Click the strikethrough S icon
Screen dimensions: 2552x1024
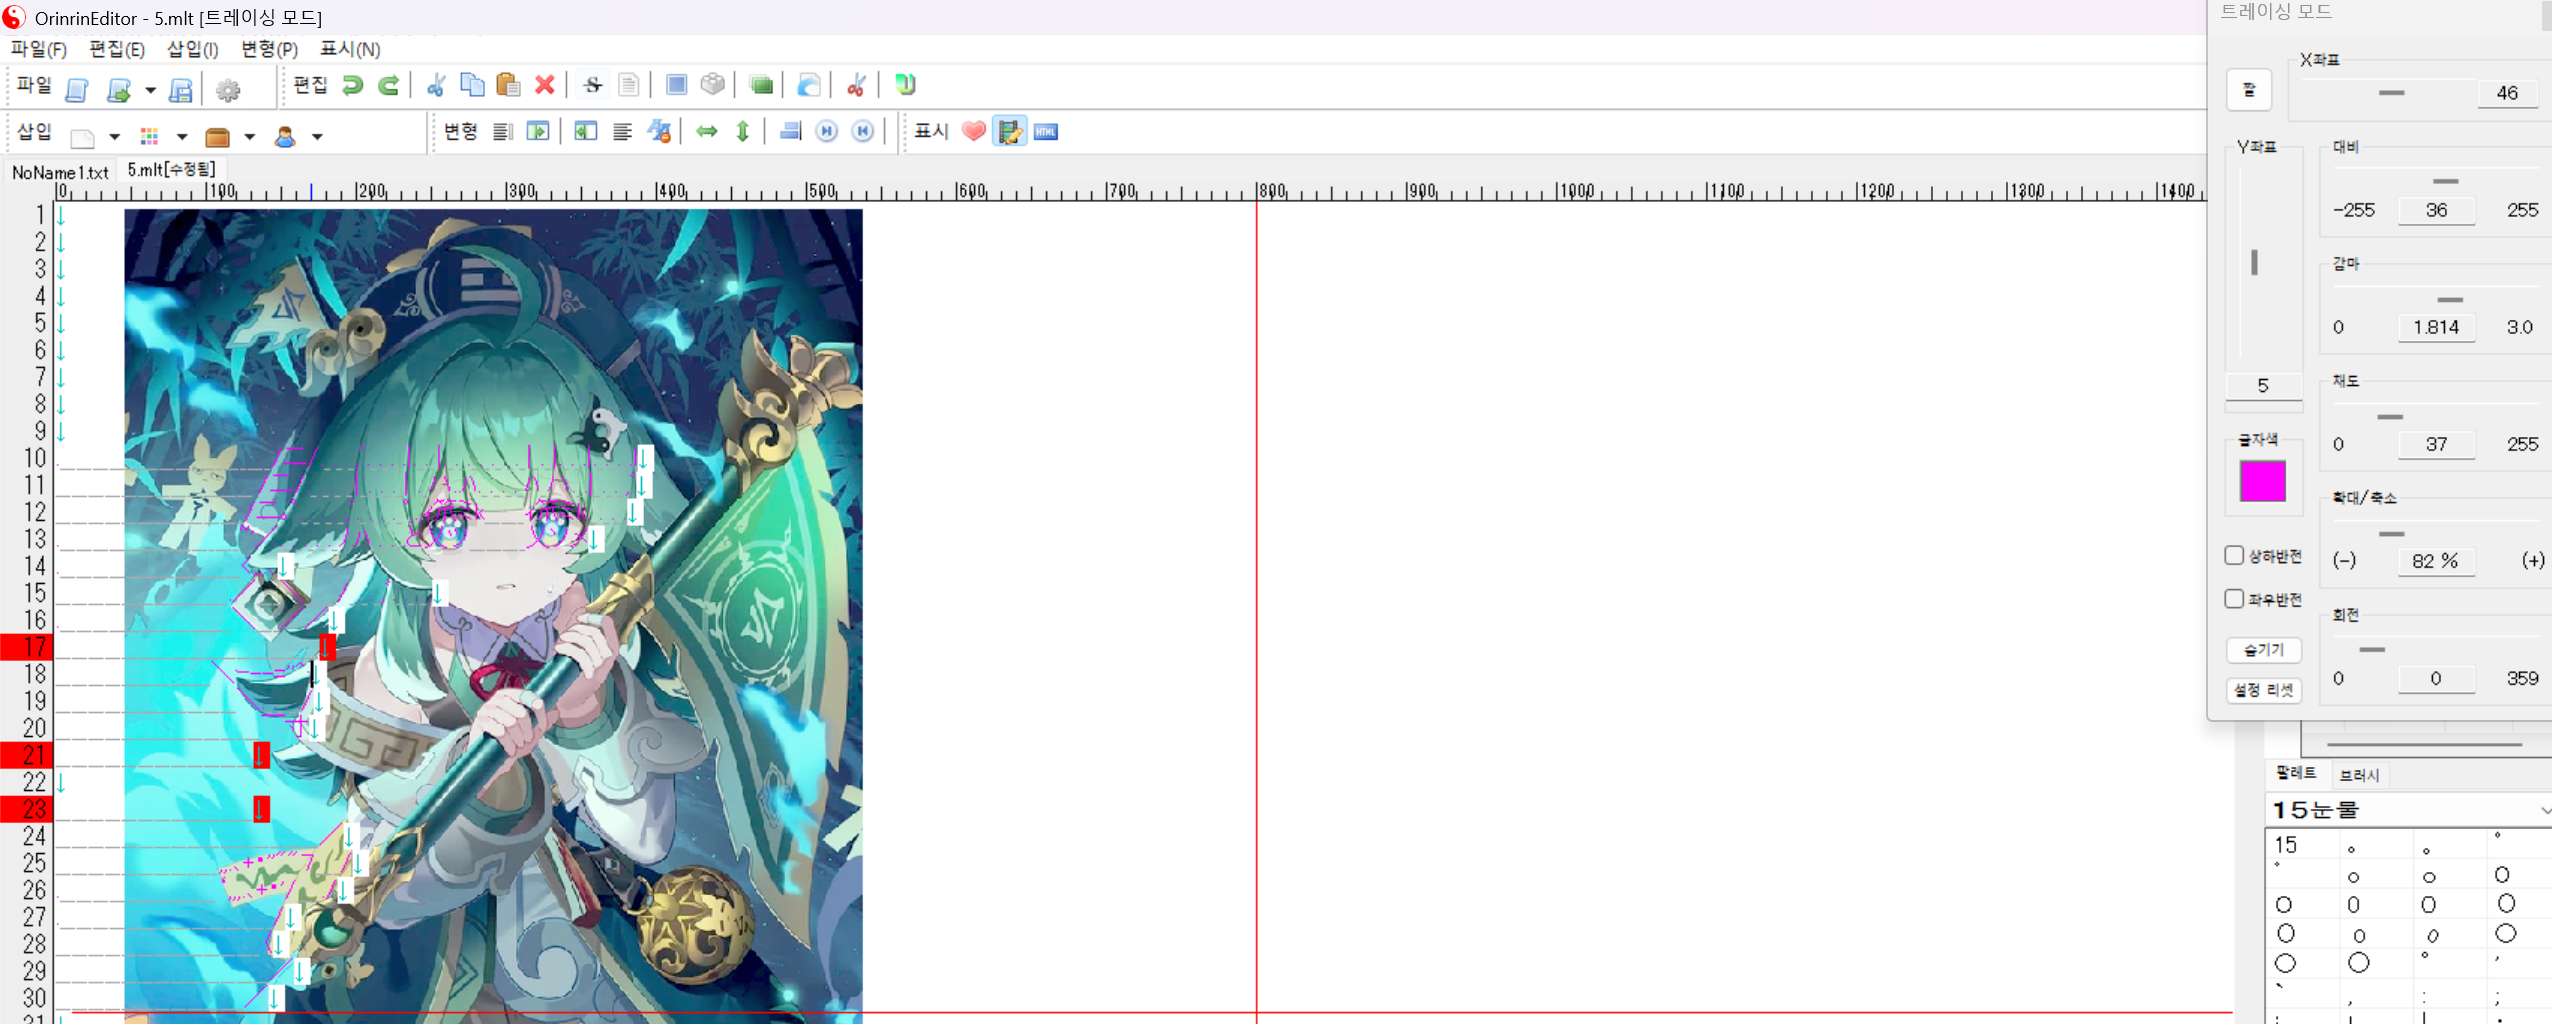[592, 86]
